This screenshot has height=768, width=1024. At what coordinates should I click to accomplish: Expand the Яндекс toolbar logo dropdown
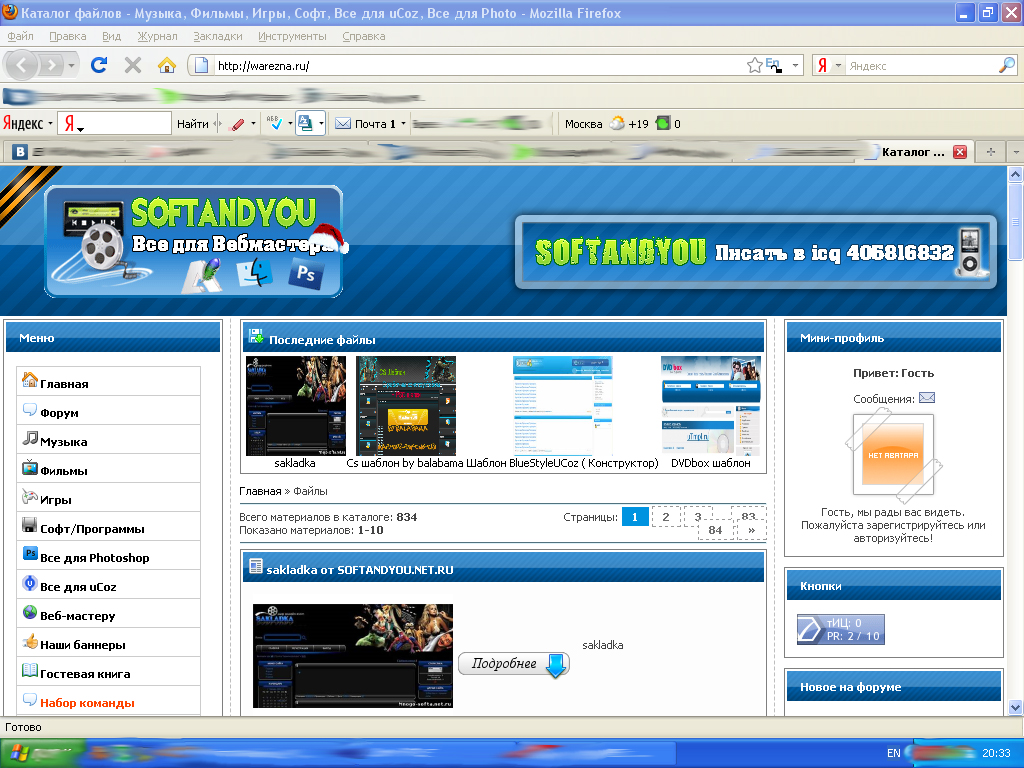coord(50,123)
